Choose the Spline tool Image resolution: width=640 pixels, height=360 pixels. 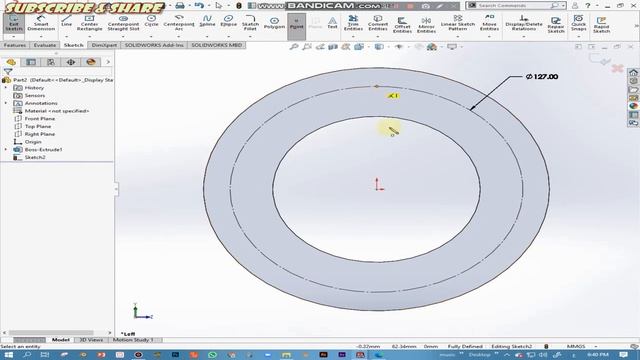pos(207,21)
